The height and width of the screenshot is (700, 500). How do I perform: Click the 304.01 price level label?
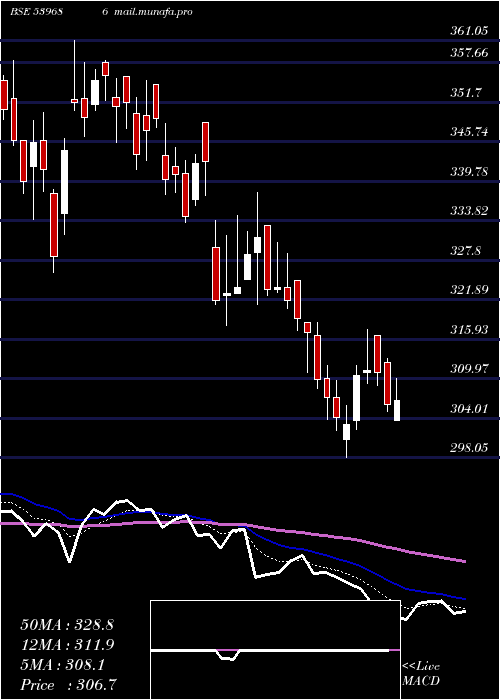468,408
